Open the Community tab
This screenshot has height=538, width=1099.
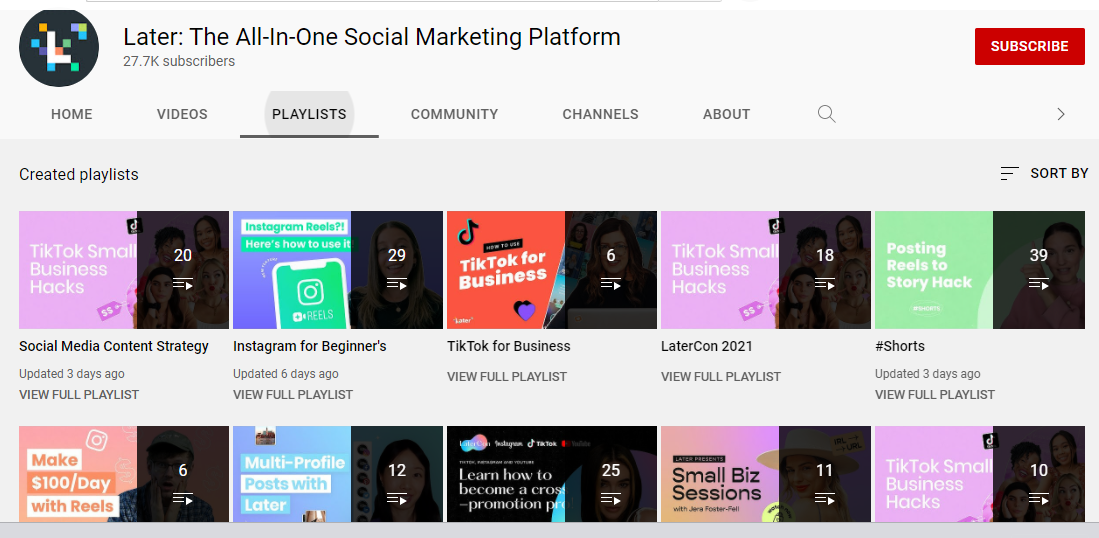point(454,114)
